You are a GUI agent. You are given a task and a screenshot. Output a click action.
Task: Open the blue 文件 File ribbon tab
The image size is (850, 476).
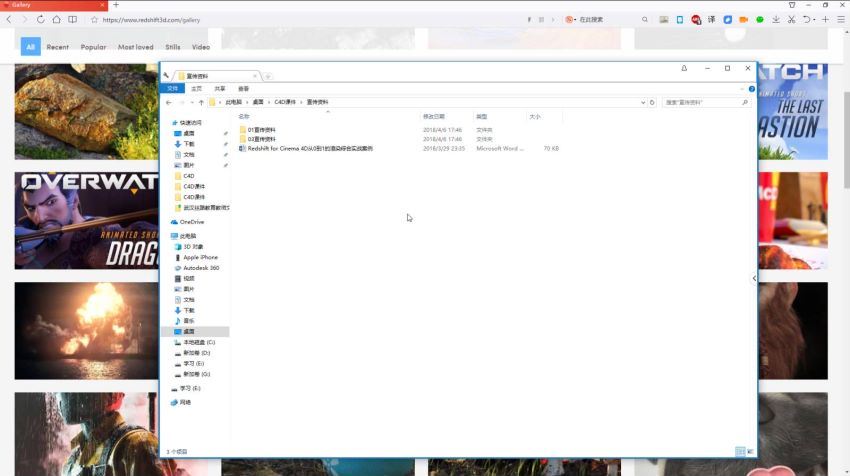pyautogui.click(x=172, y=89)
